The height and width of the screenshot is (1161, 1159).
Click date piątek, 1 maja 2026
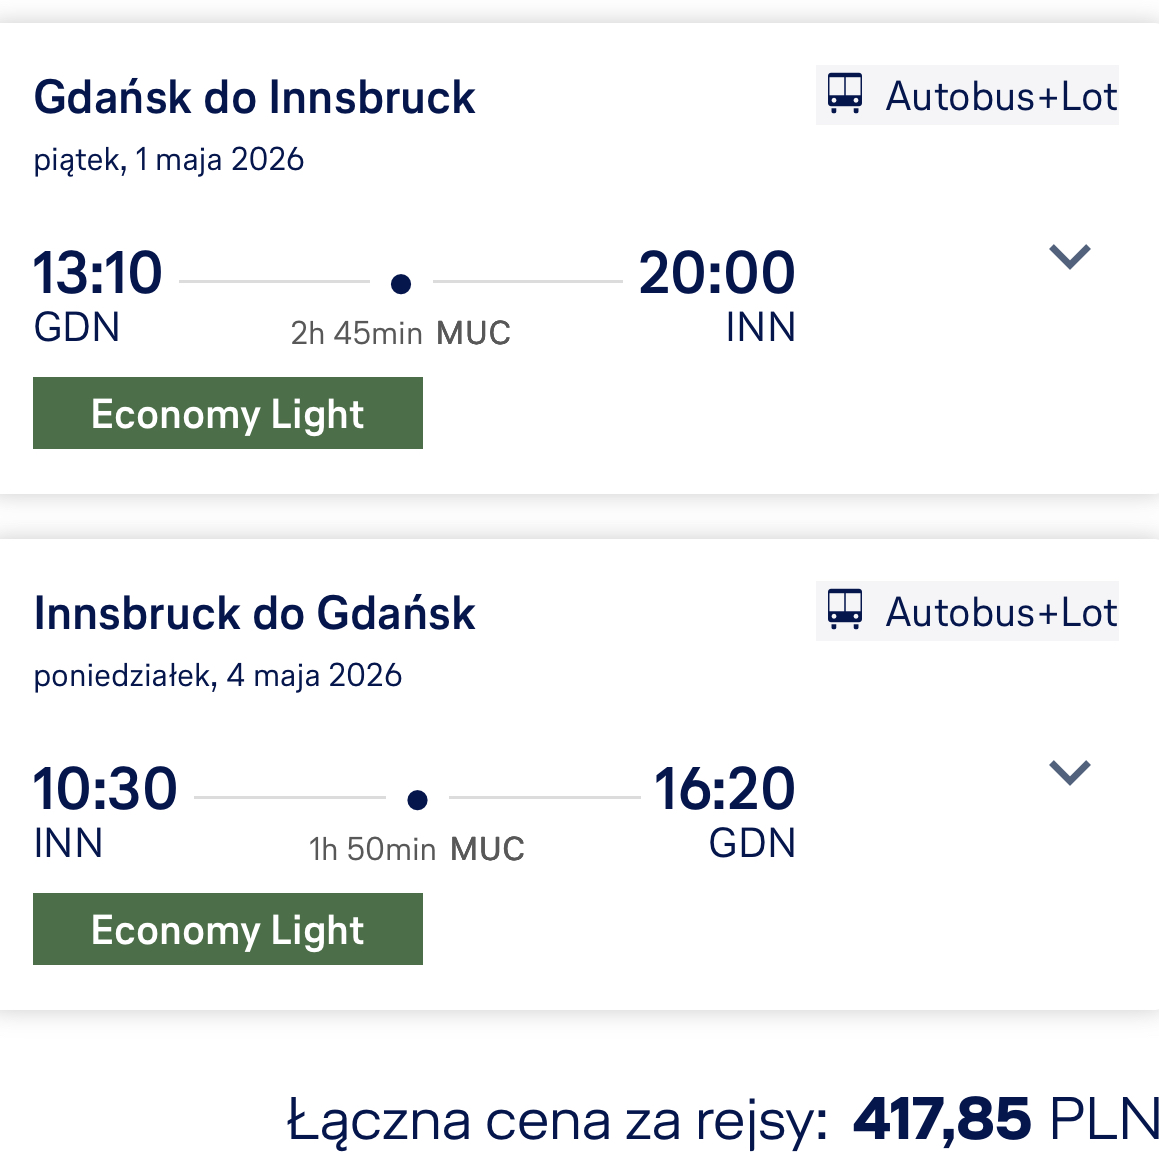click(169, 160)
